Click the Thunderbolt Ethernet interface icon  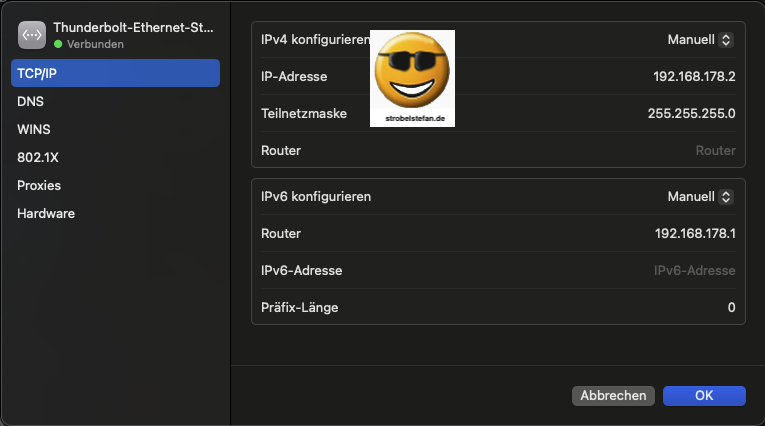[x=32, y=36]
